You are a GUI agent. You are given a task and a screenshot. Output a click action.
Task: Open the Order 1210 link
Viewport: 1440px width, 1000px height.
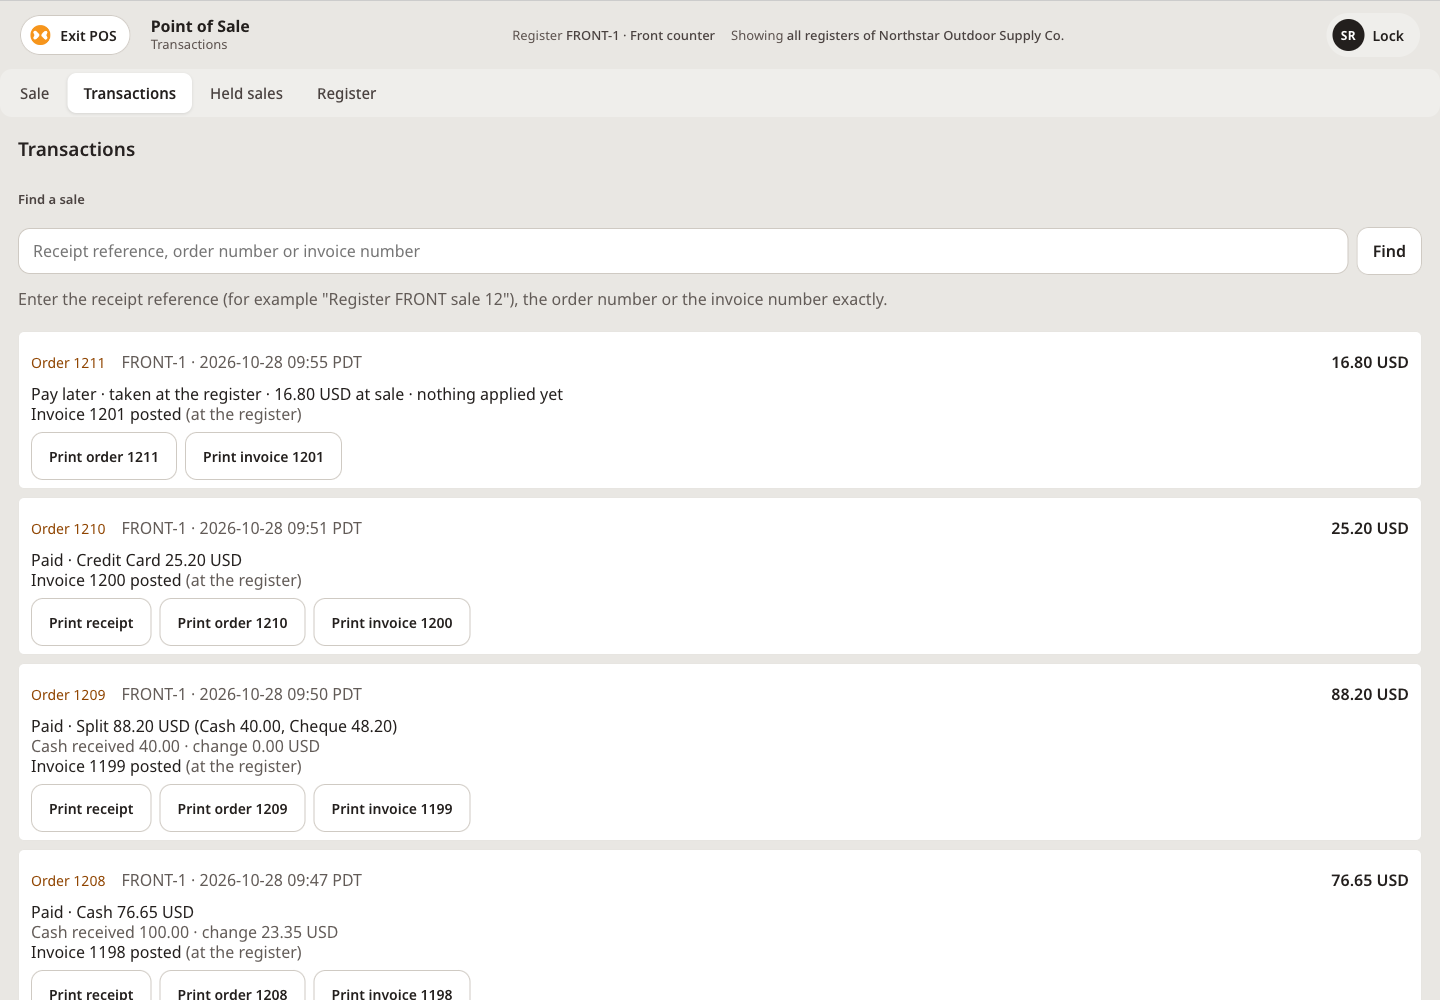pyautogui.click(x=68, y=529)
